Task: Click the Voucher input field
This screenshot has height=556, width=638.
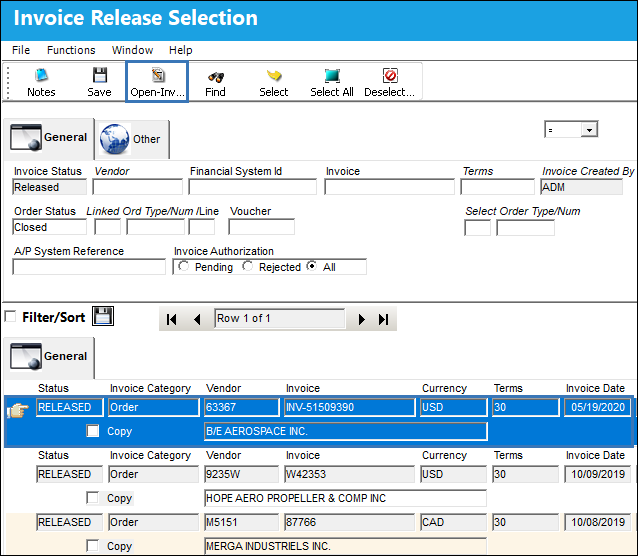Action: (x=262, y=227)
